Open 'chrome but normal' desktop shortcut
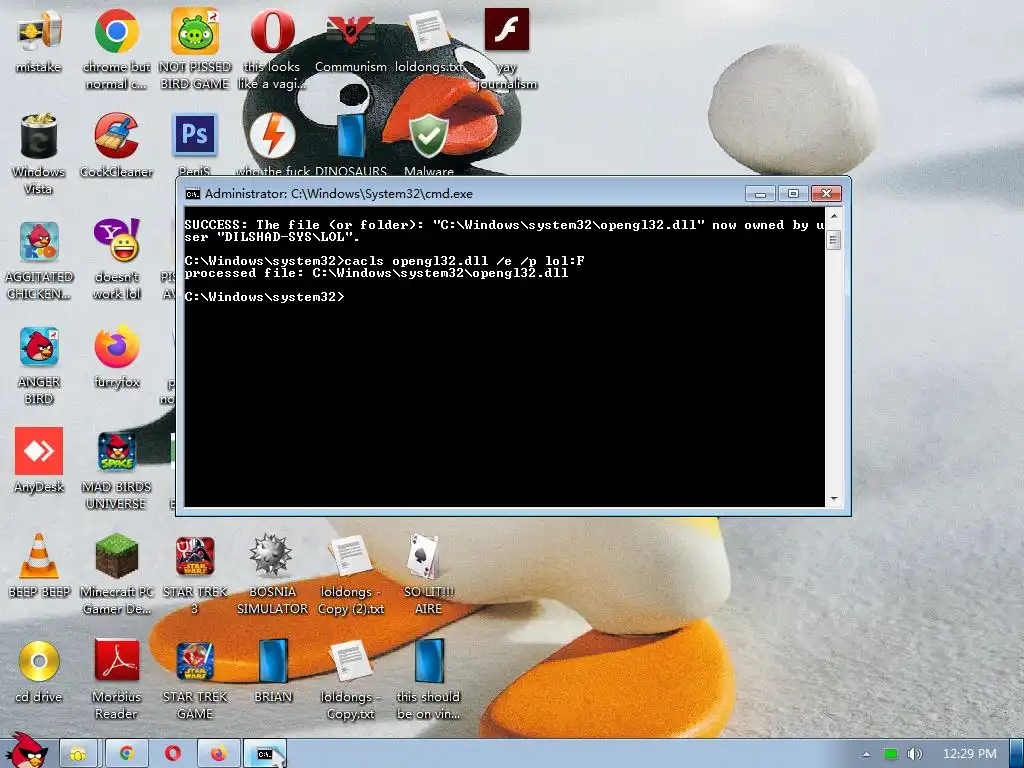This screenshot has width=1024, height=768. tap(116, 31)
